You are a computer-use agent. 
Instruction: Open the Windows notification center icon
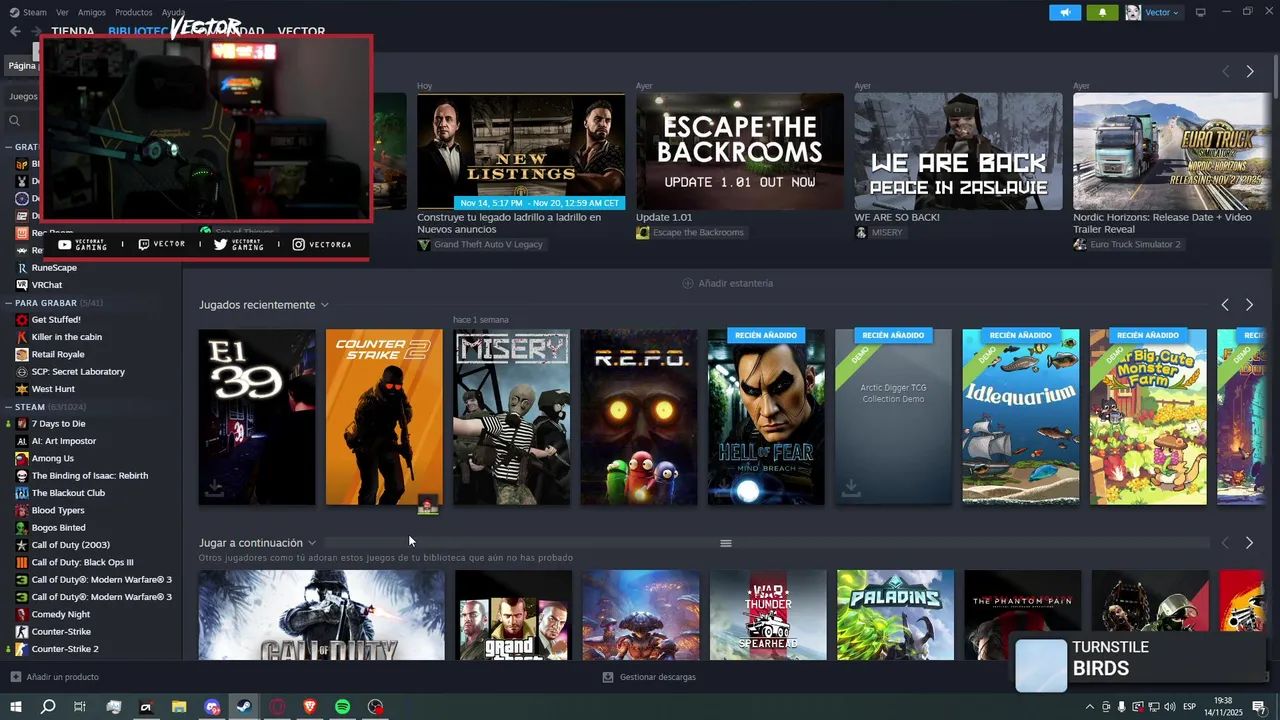1259,707
